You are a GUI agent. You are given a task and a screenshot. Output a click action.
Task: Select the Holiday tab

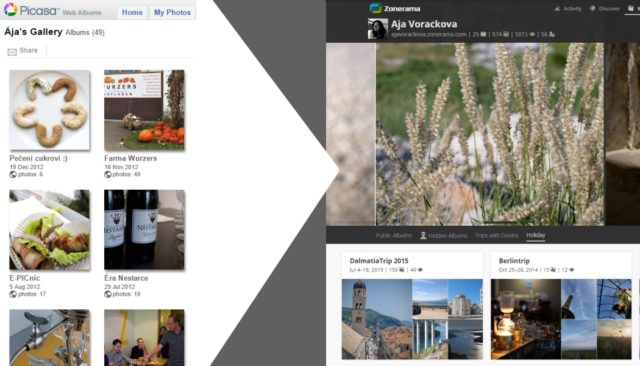coord(536,235)
